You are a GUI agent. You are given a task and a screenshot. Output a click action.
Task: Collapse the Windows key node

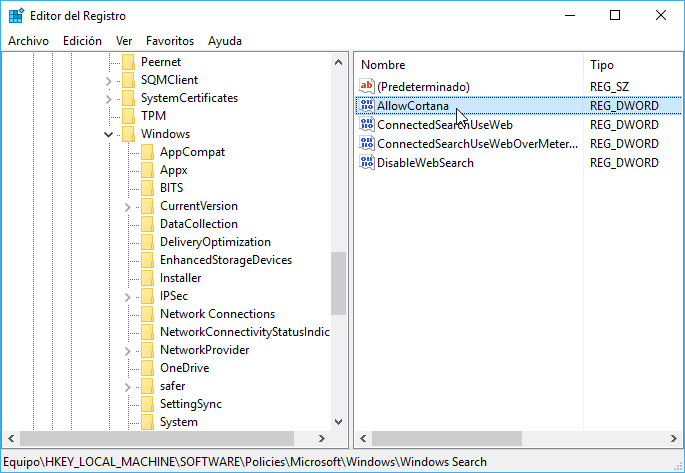(108, 134)
